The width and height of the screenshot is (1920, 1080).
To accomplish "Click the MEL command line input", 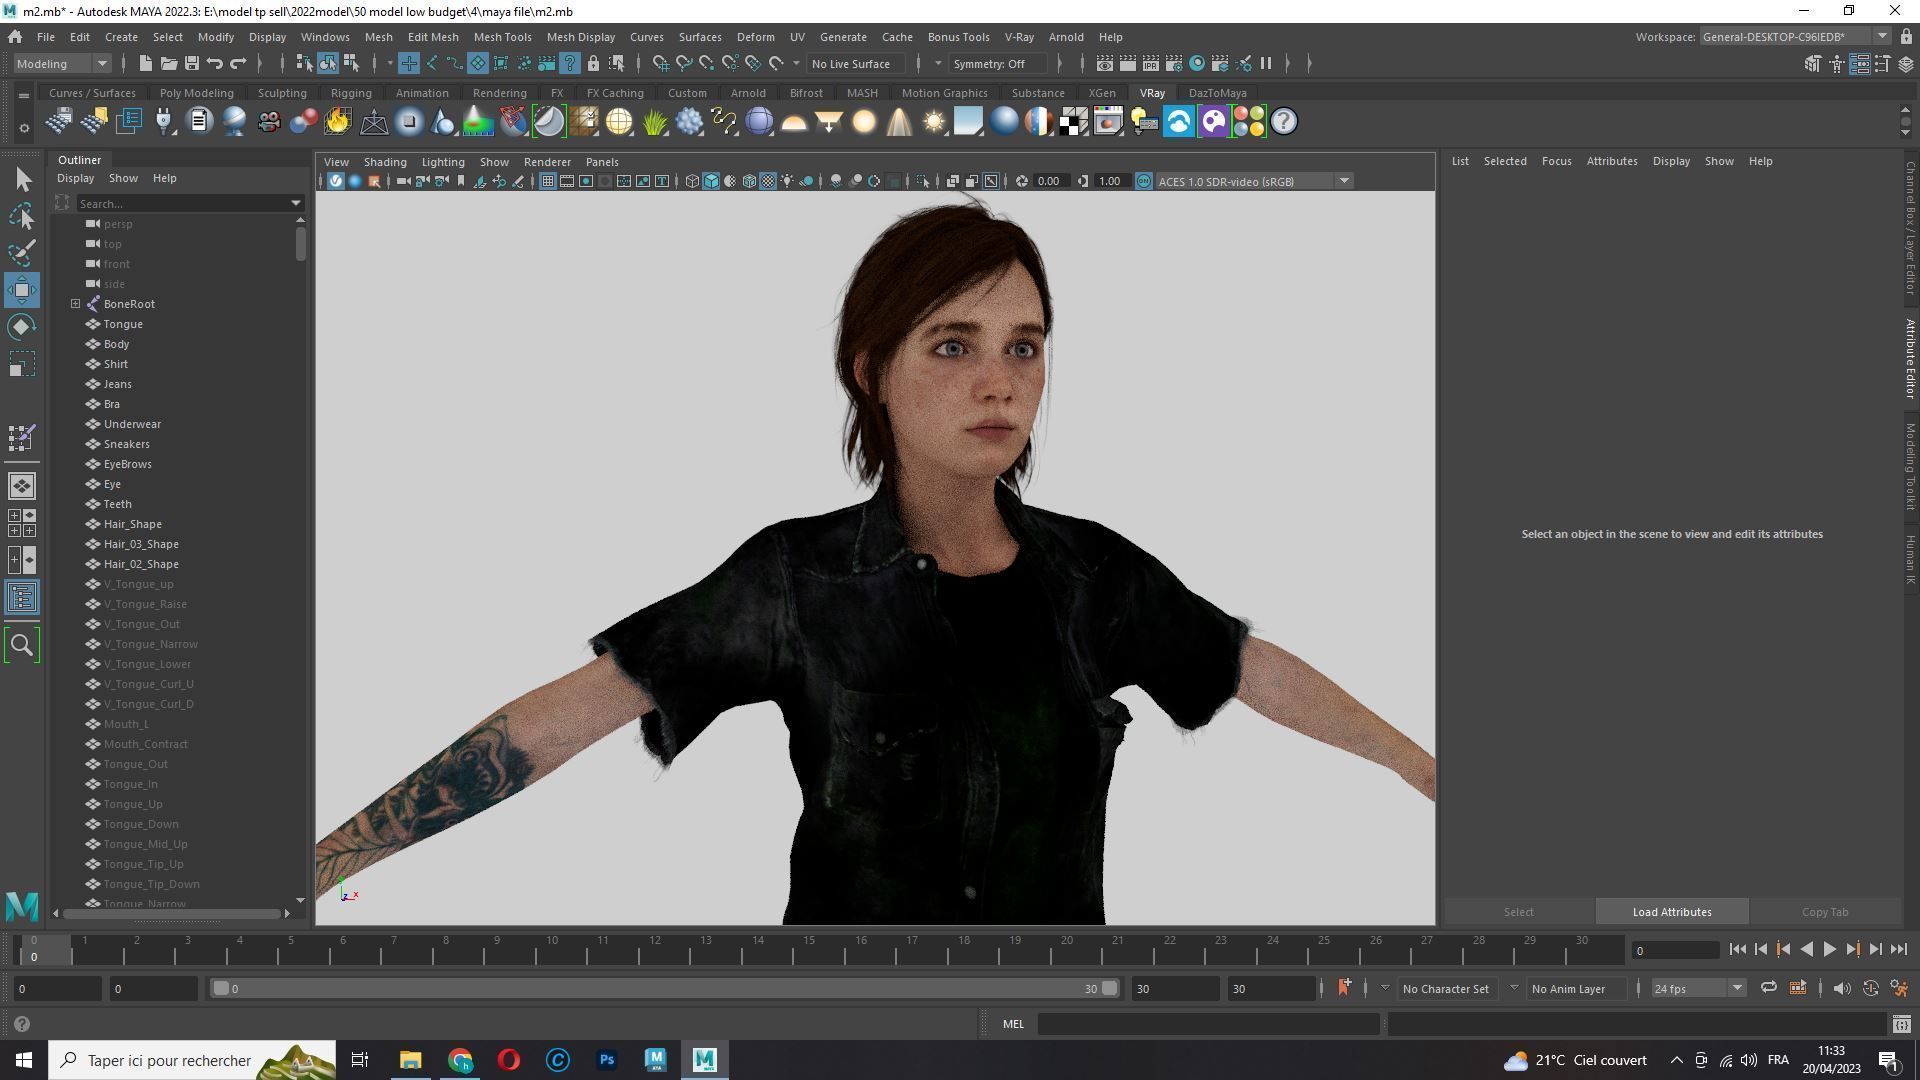I will (x=1208, y=1024).
